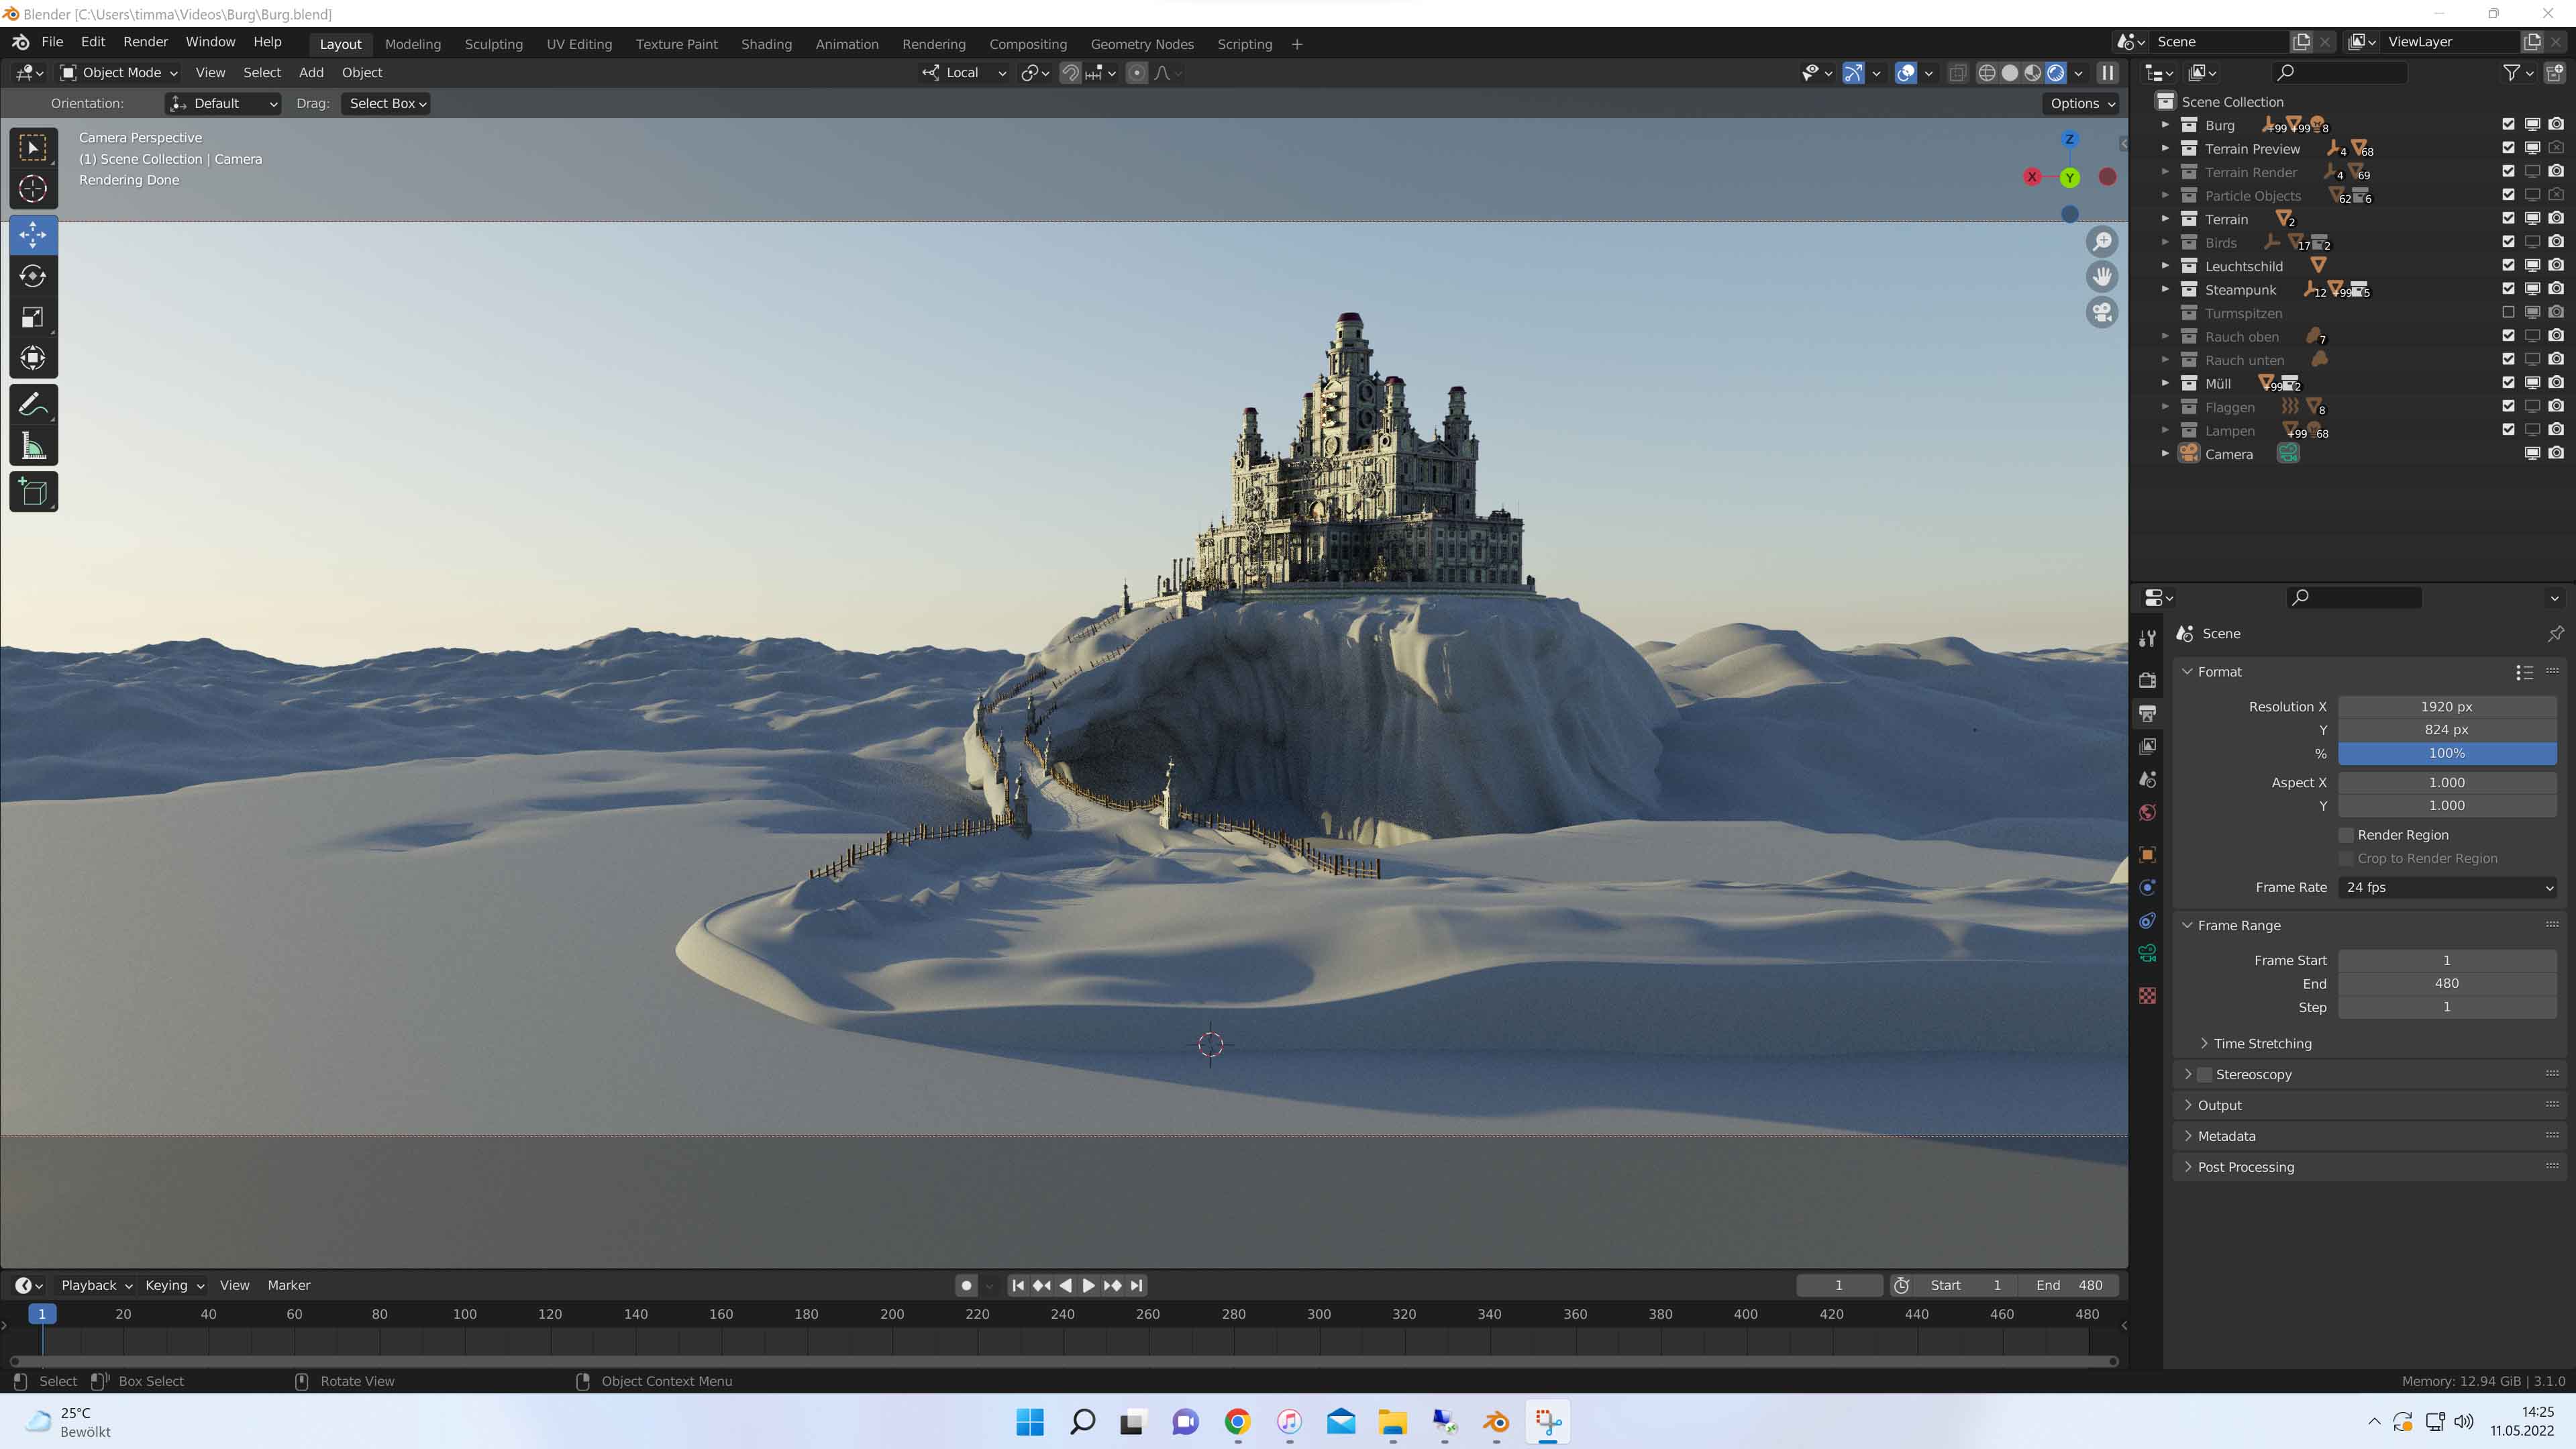
Task: Jump to the last frame
Action: click(1136, 1285)
